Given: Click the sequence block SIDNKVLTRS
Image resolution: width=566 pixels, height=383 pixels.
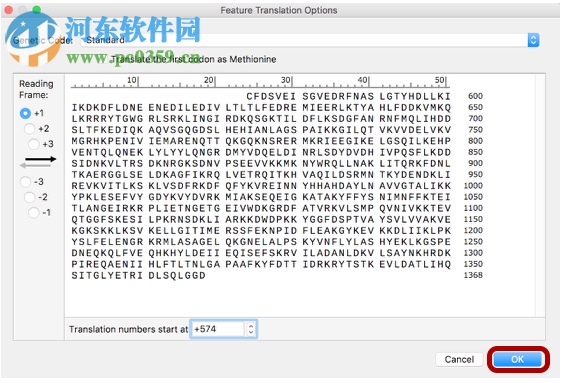Looking at the screenshot, I should 108,164.
